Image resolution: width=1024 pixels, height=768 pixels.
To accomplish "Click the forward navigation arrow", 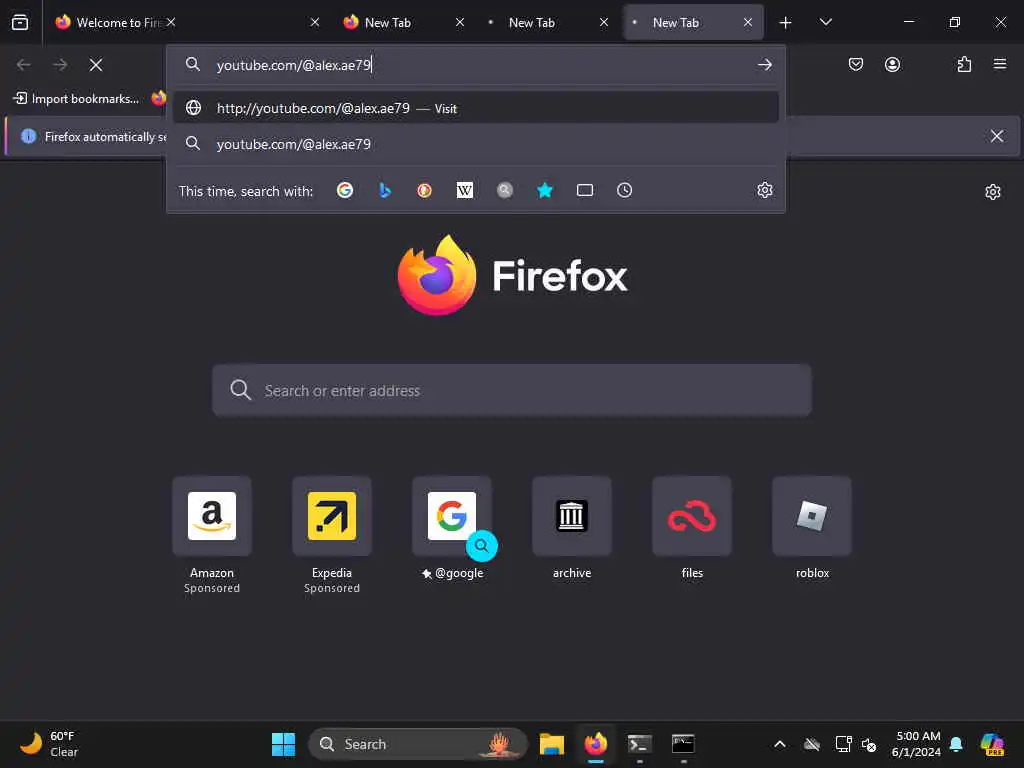I will pos(60,65).
